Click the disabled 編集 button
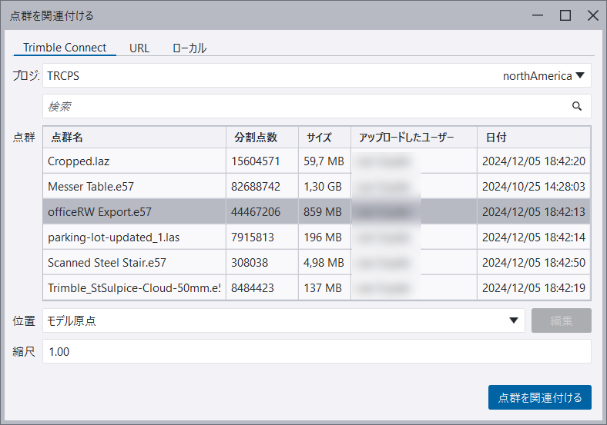Viewport: 607px width, 425px height. (561, 321)
